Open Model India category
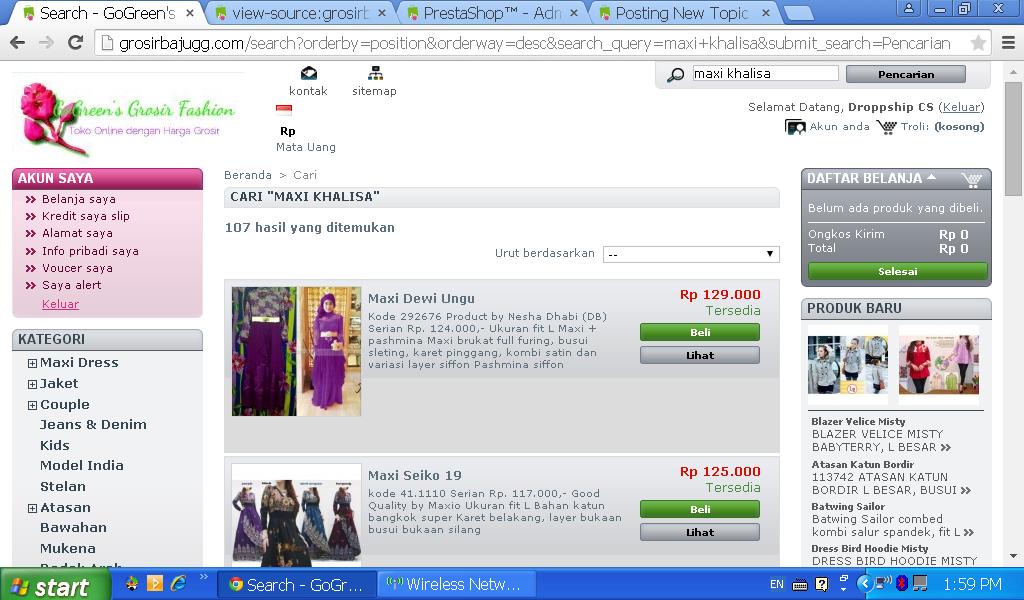Screen dimensions: 1024x600 click(82, 466)
